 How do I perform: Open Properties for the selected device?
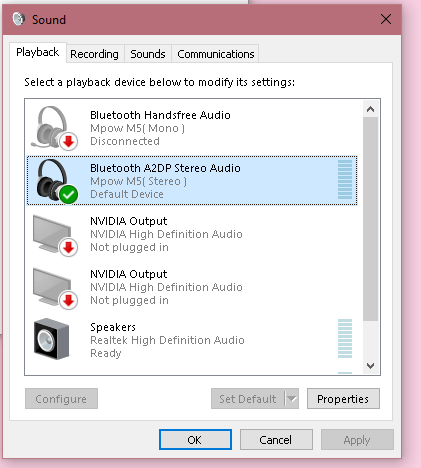coord(343,399)
